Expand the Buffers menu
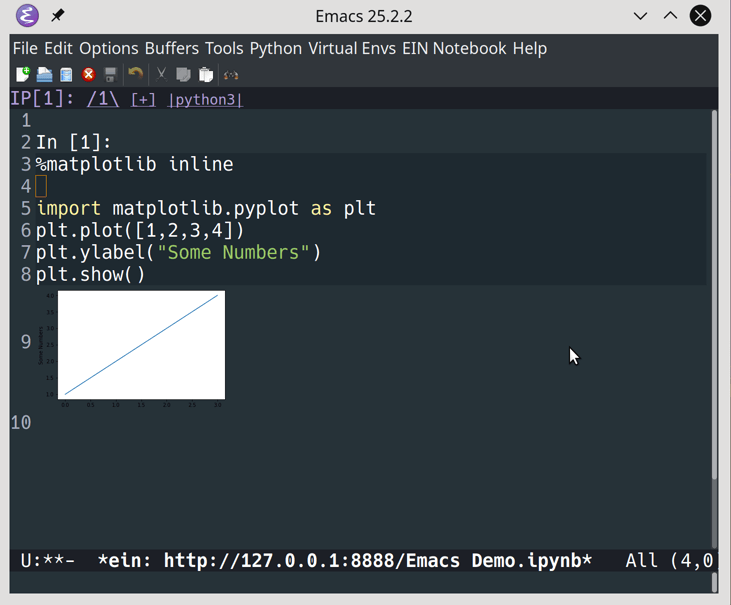This screenshot has height=605, width=731. coord(172,48)
